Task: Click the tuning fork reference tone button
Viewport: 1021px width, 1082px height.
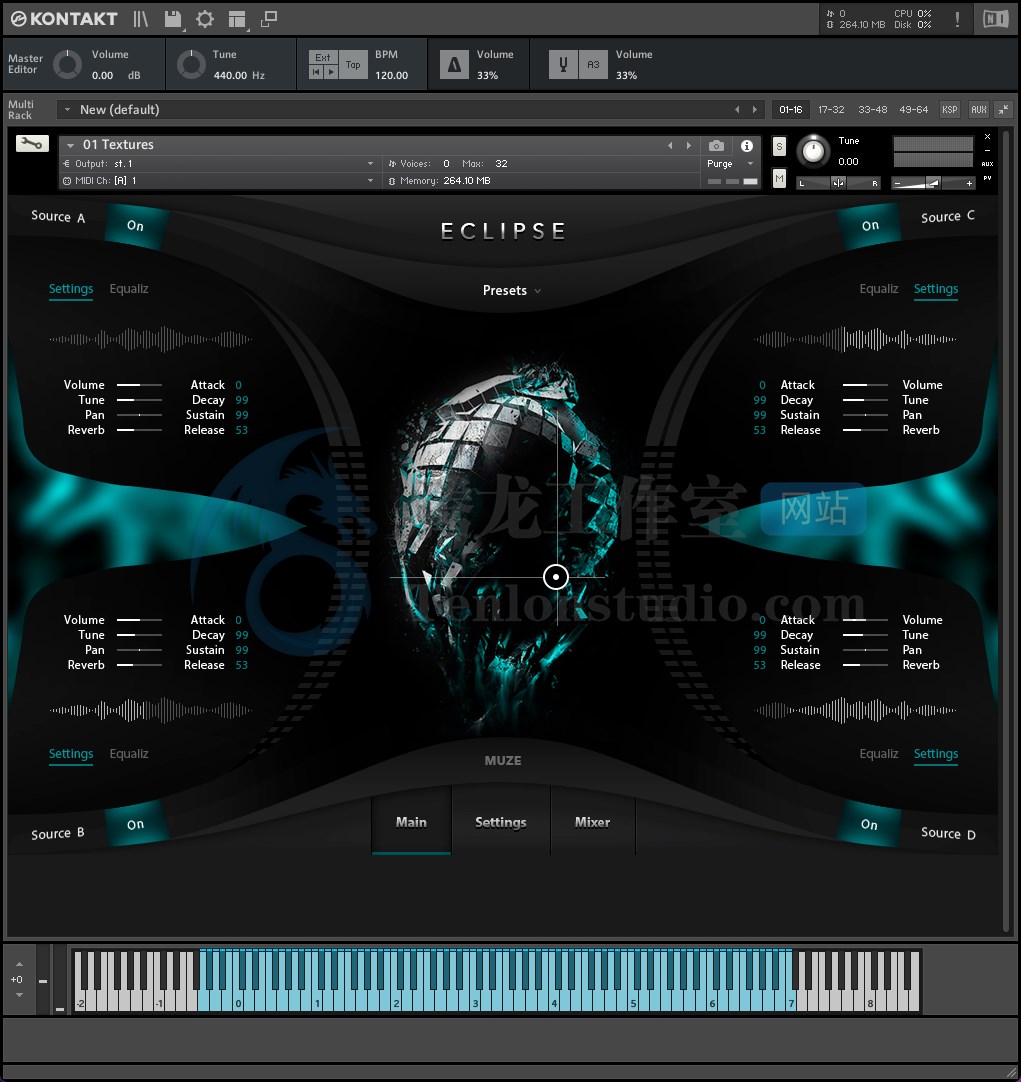Action: pyautogui.click(x=563, y=65)
